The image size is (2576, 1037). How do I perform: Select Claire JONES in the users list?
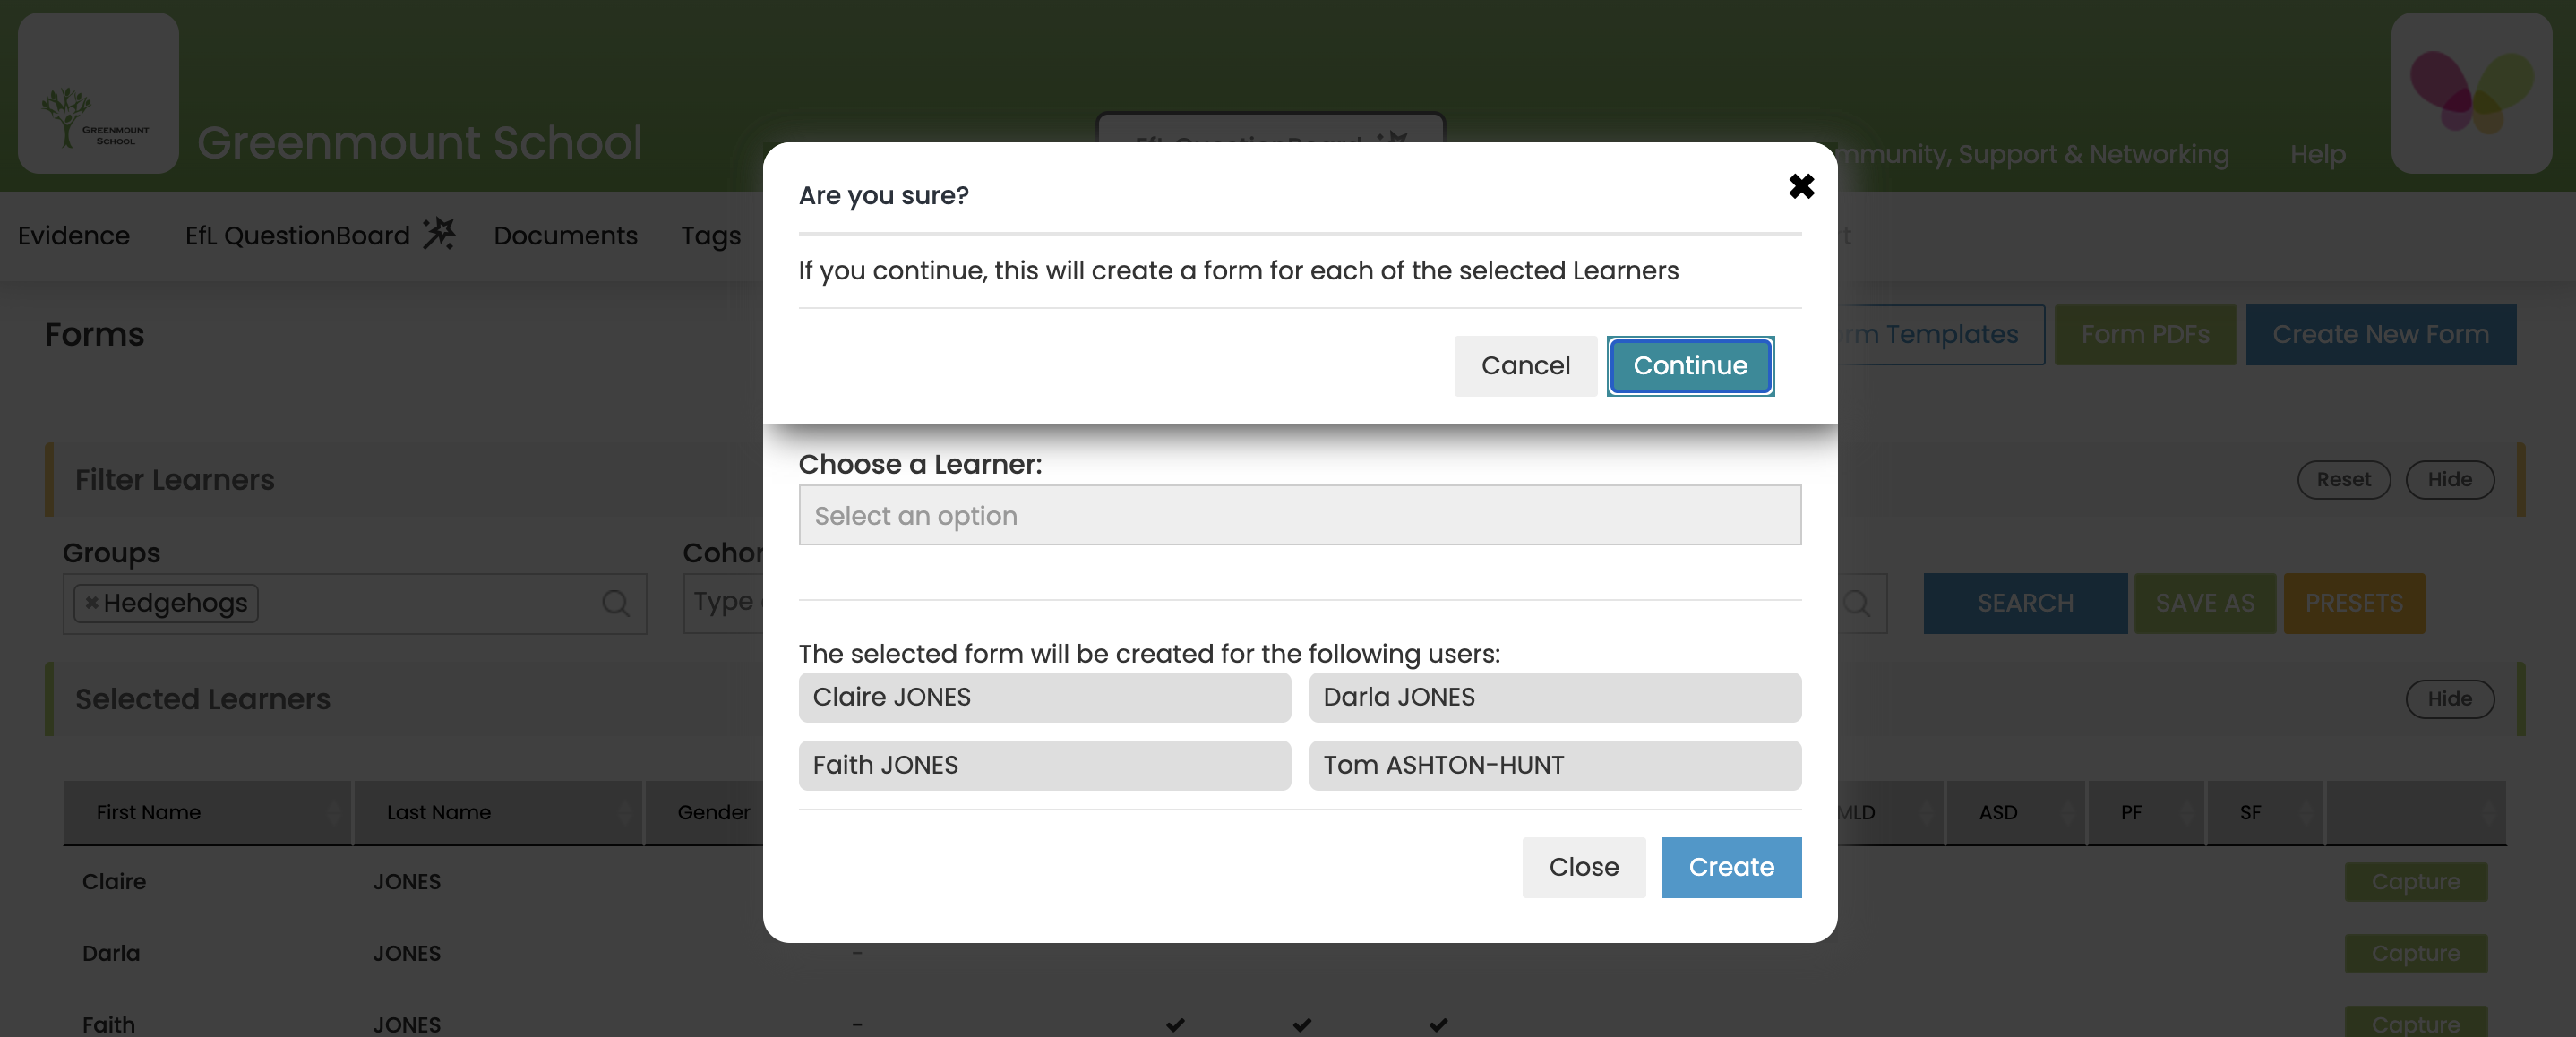[1044, 698]
